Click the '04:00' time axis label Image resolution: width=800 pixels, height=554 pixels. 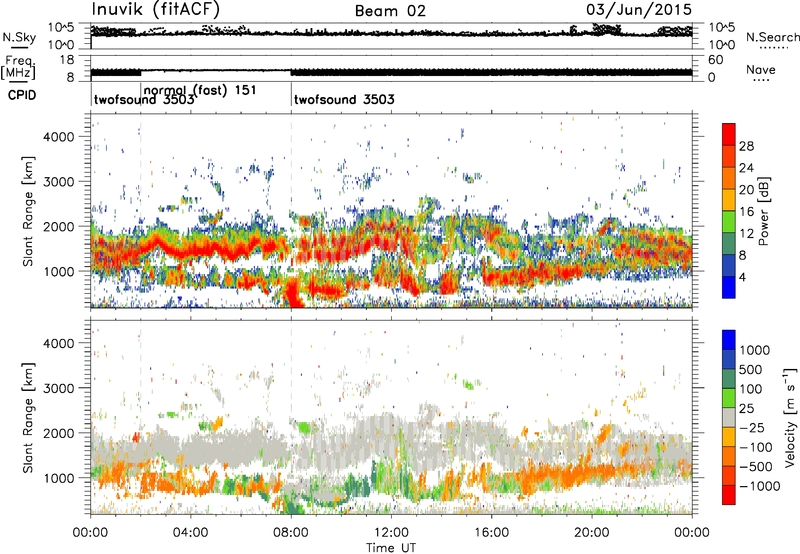190,533
